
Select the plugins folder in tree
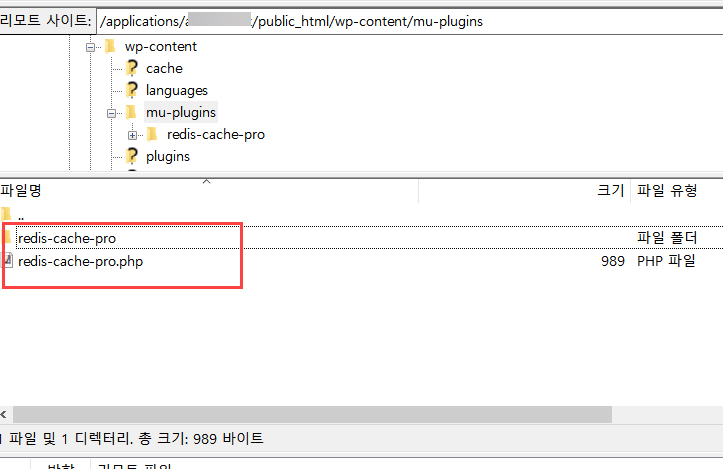coord(168,157)
